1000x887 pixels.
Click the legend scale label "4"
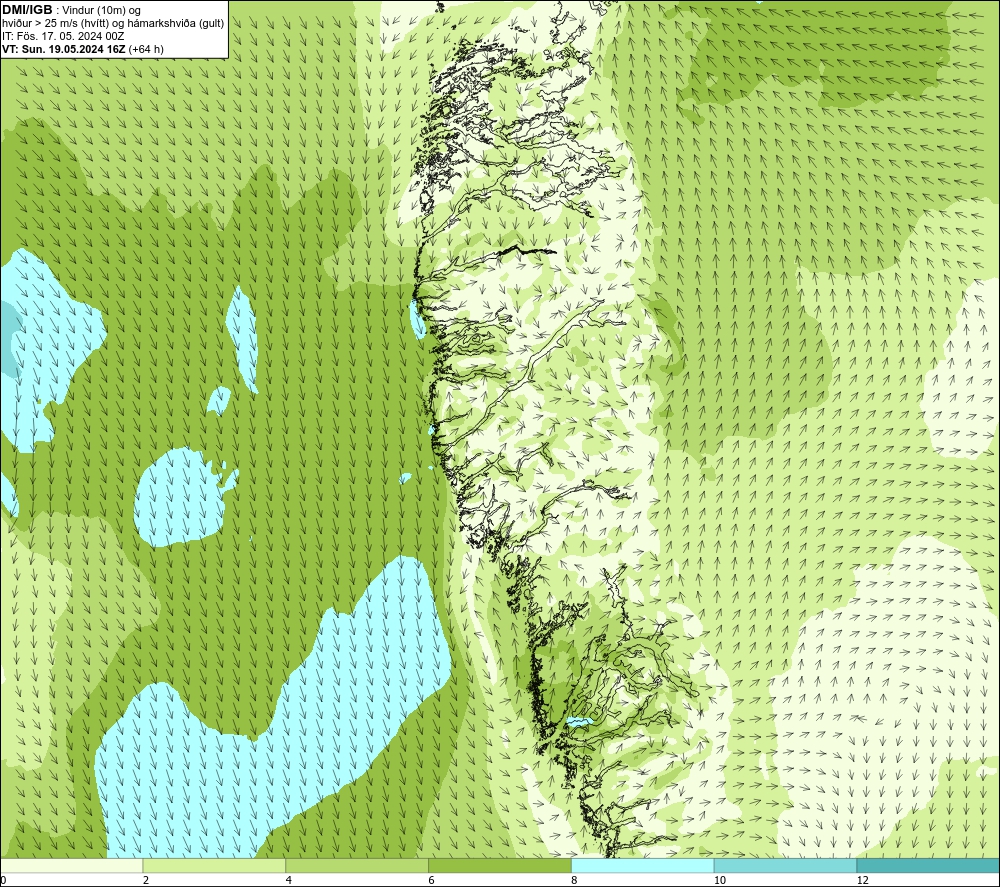pyautogui.click(x=289, y=881)
